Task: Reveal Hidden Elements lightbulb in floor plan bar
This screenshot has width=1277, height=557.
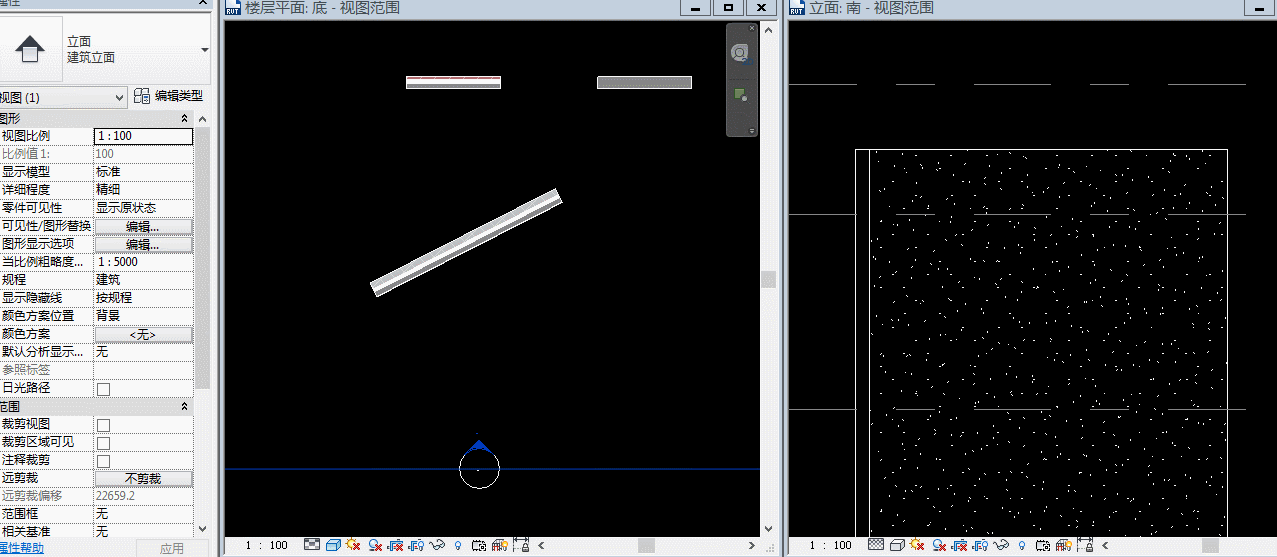Action: click(x=458, y=545)
